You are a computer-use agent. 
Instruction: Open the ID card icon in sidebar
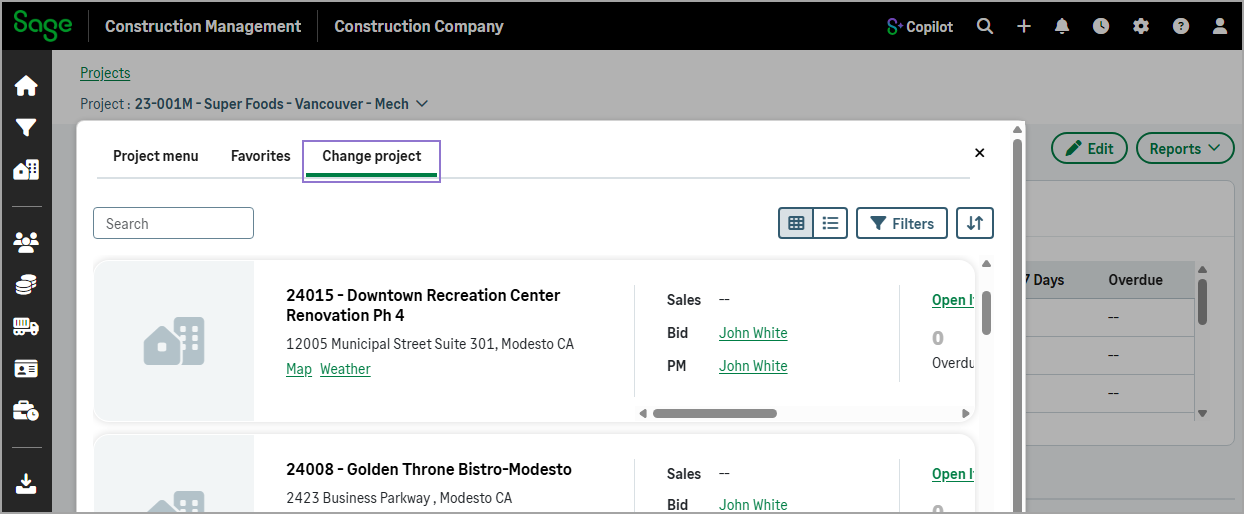coord(26,369)
